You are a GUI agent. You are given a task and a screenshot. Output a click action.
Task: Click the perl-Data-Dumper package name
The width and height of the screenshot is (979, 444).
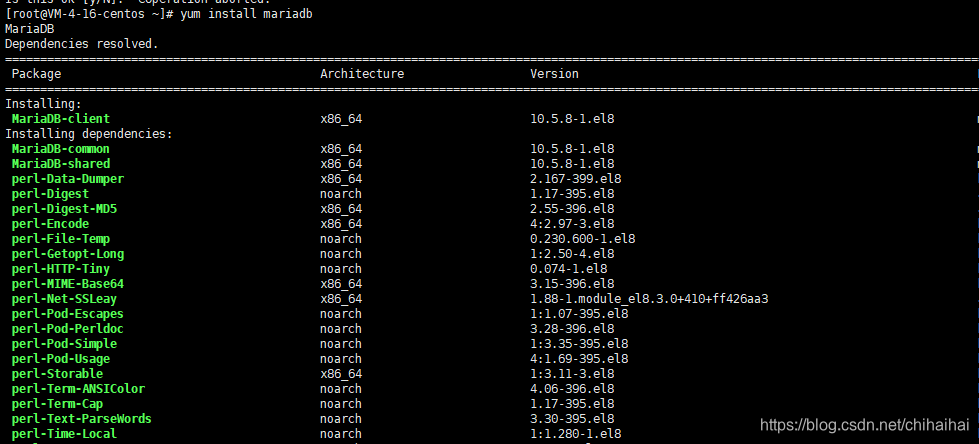click(67, 179)
